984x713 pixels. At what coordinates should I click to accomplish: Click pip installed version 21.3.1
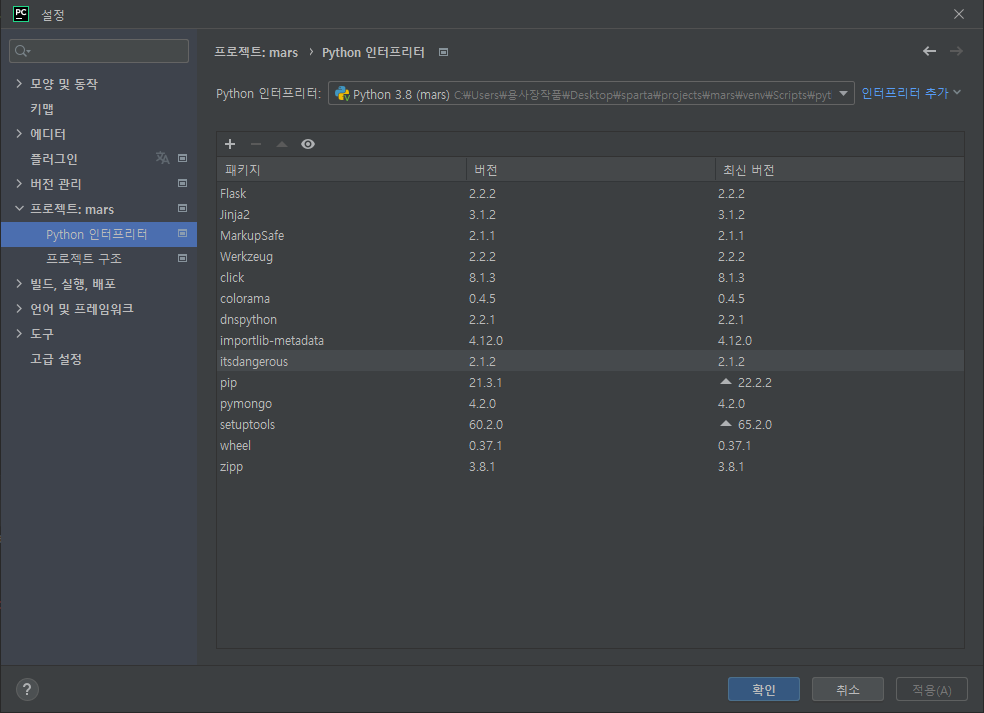pyautogui.click(x=485, y=383)
